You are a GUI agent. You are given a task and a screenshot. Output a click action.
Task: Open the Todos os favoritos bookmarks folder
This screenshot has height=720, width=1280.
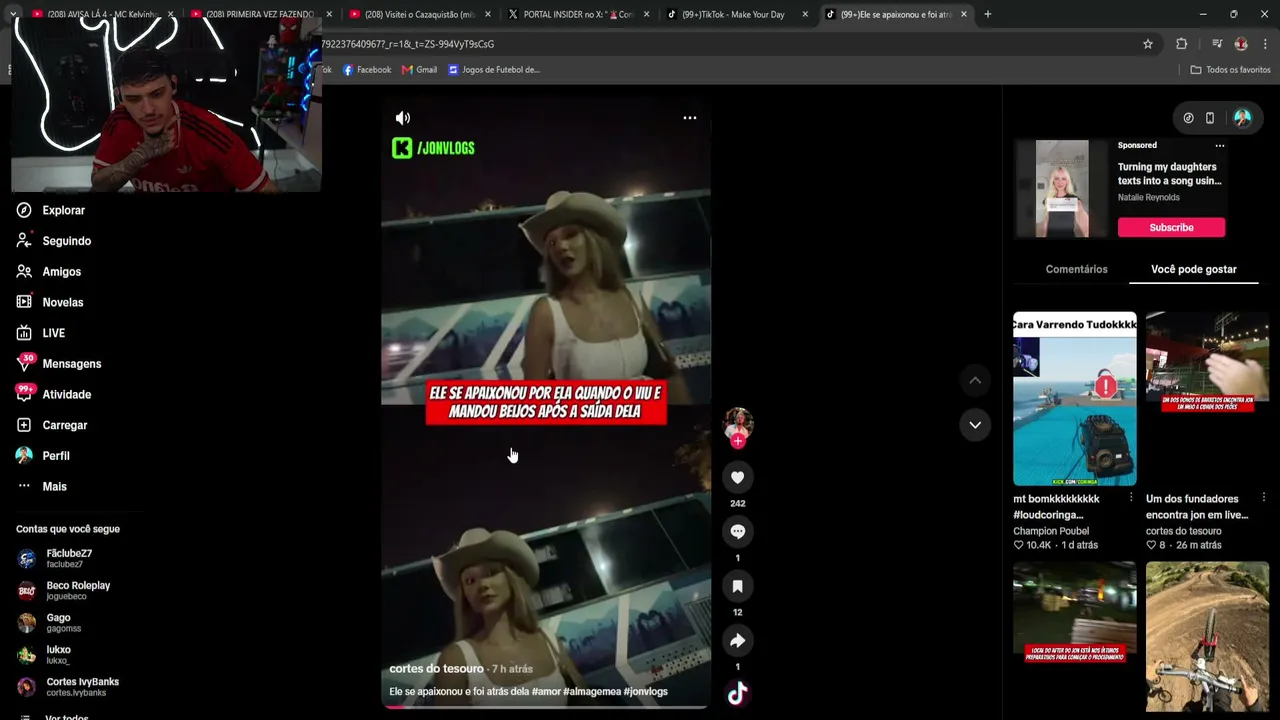(1230, 70)
